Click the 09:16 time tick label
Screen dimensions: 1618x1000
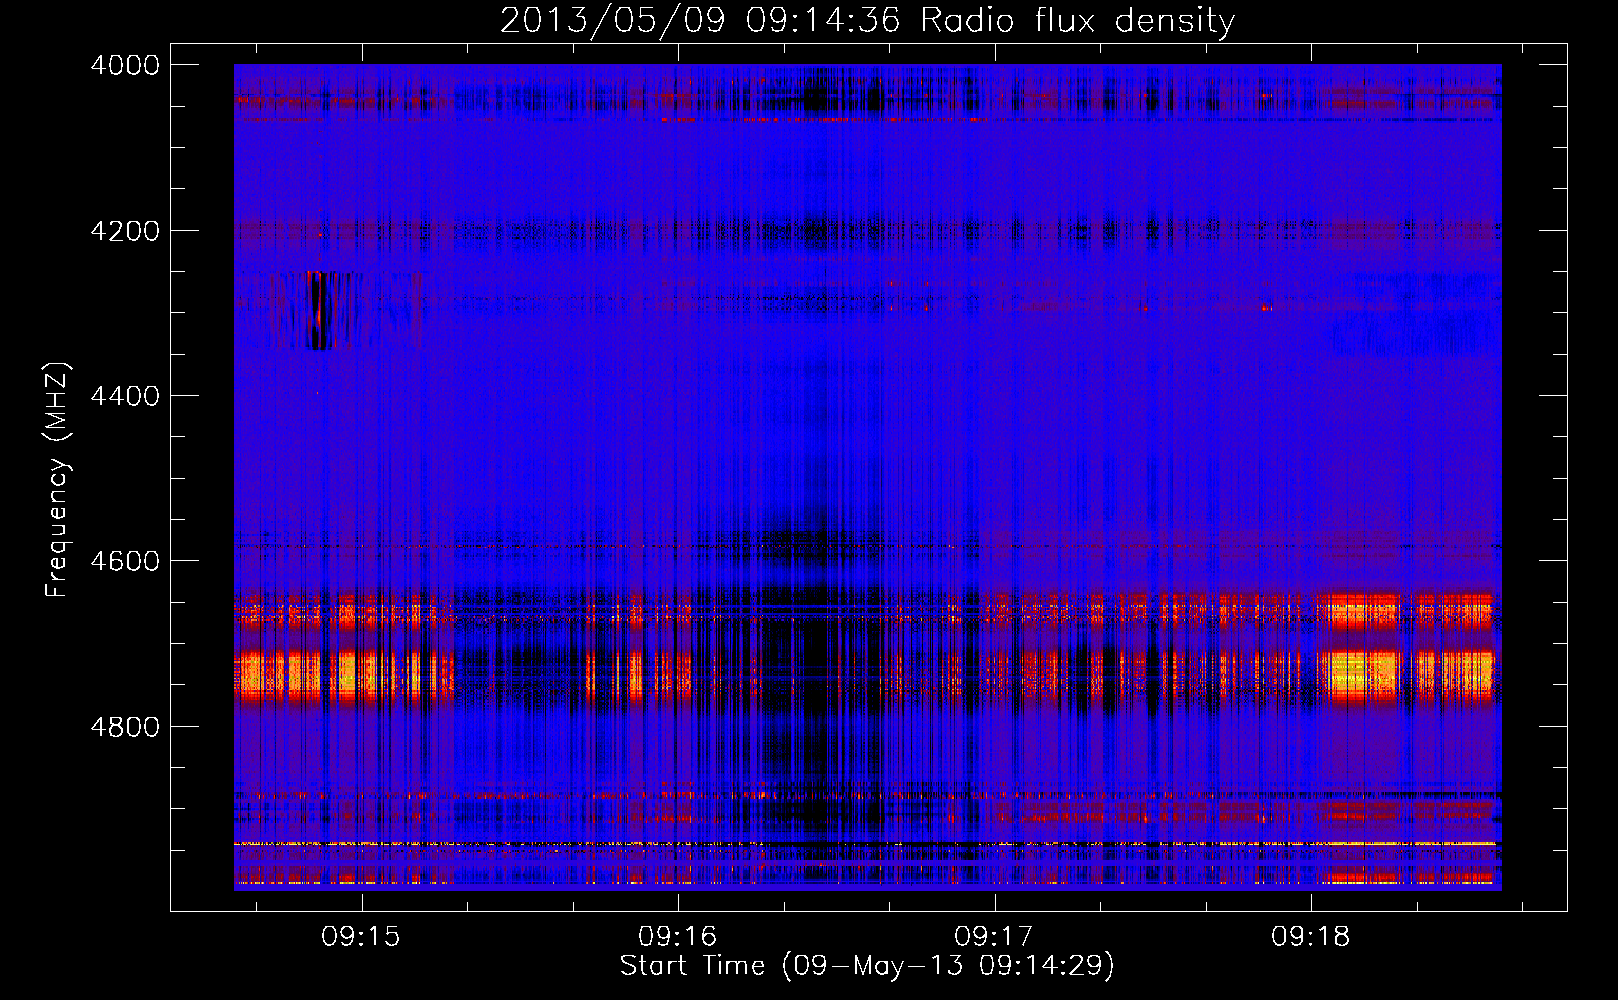tap(678, 937)
